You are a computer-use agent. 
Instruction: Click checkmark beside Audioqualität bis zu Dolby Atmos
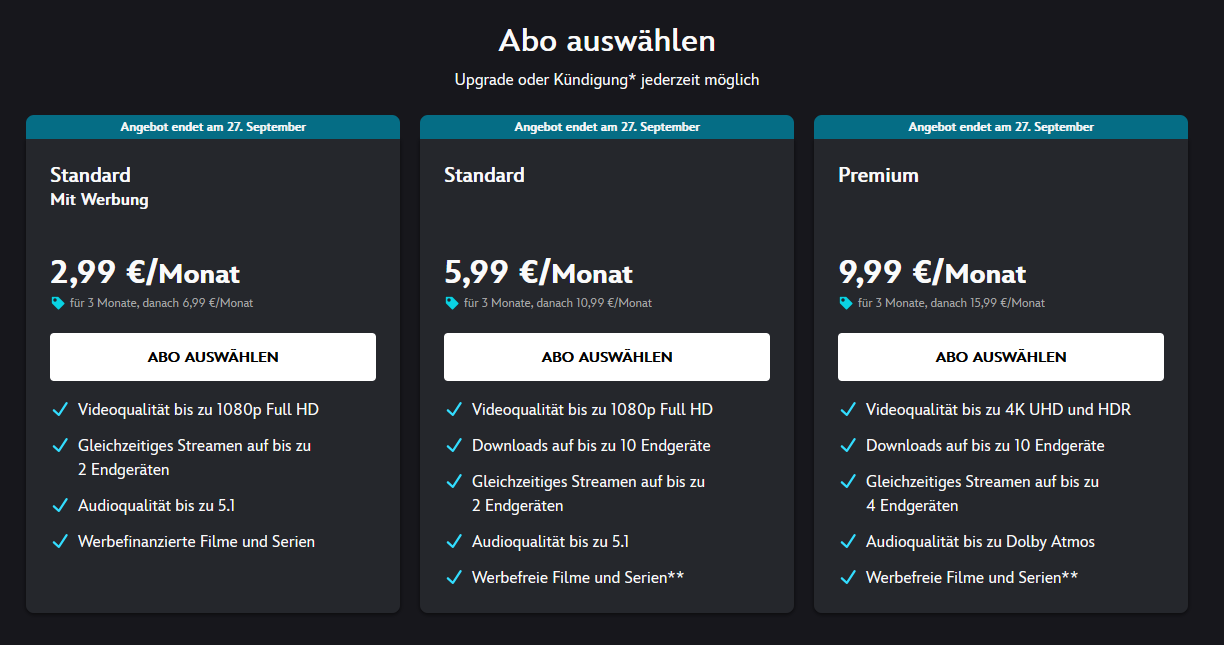coord(847,542)
